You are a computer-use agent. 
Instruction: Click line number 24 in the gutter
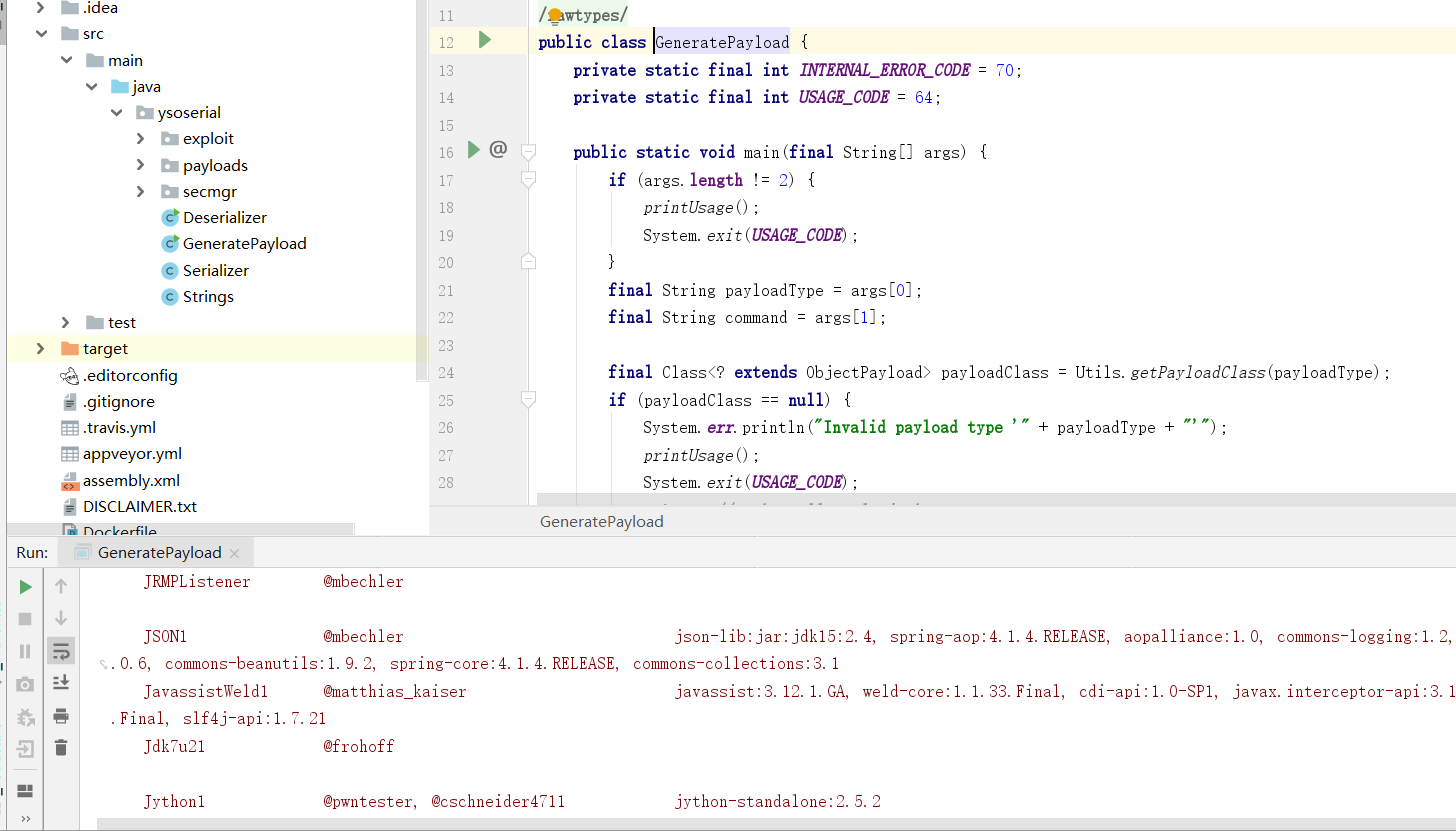point(446,373)
